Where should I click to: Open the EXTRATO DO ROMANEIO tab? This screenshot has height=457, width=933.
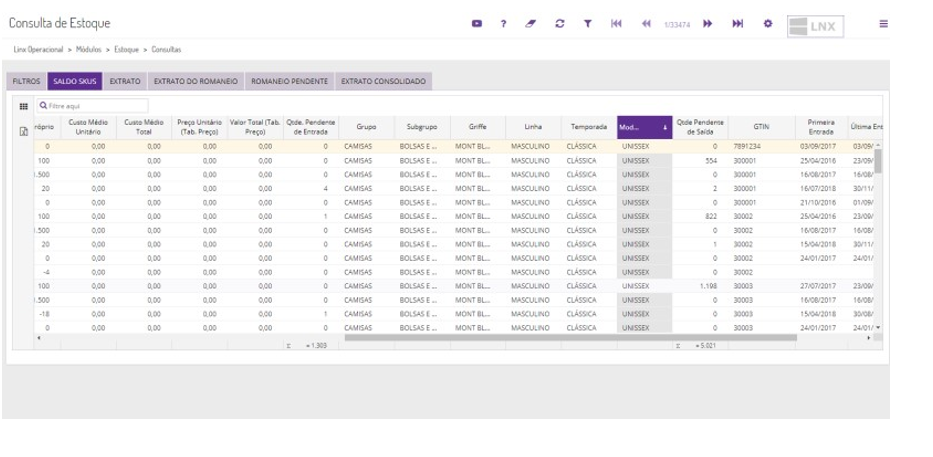pos(196,82)
